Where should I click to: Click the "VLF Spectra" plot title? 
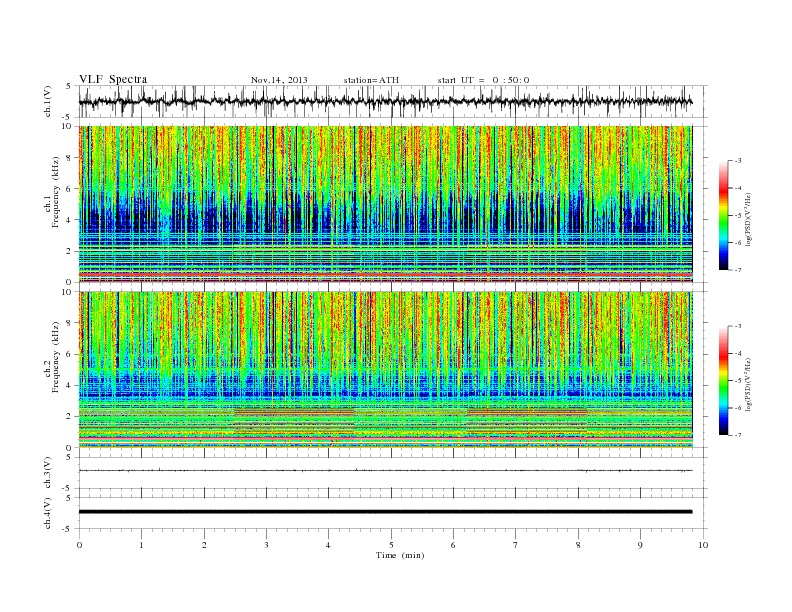[113, 79]
